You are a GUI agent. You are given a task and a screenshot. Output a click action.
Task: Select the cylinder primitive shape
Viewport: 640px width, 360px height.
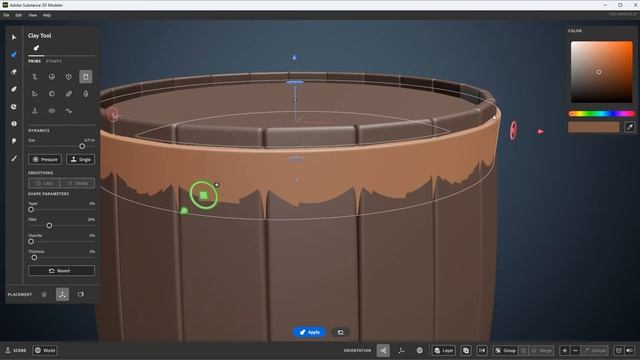(86, 76)
